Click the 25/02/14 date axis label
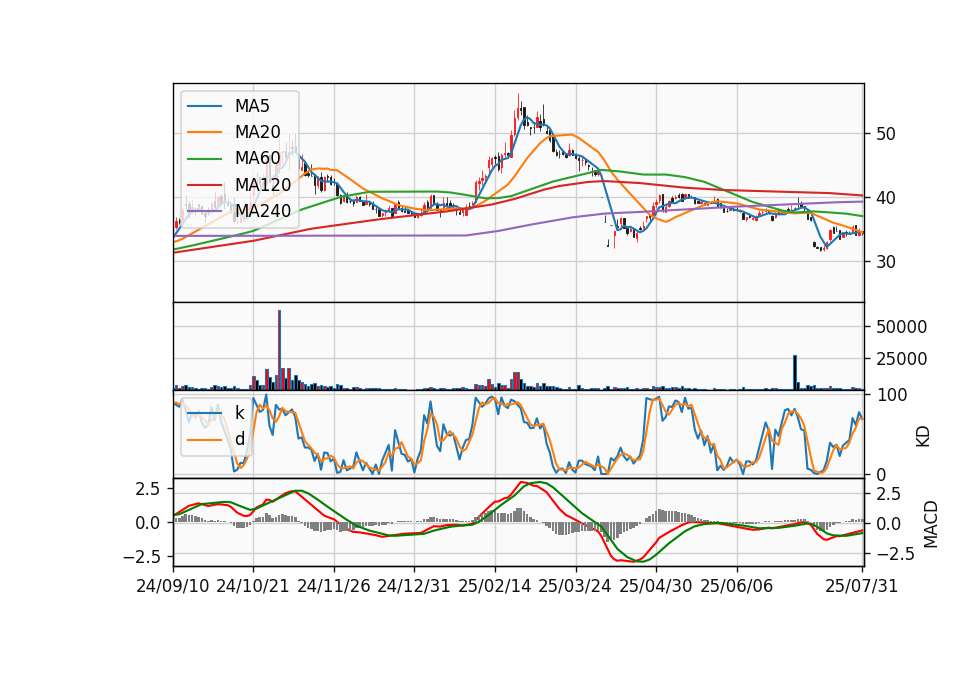This screenshot has height=690, width=960. (495, 586)
